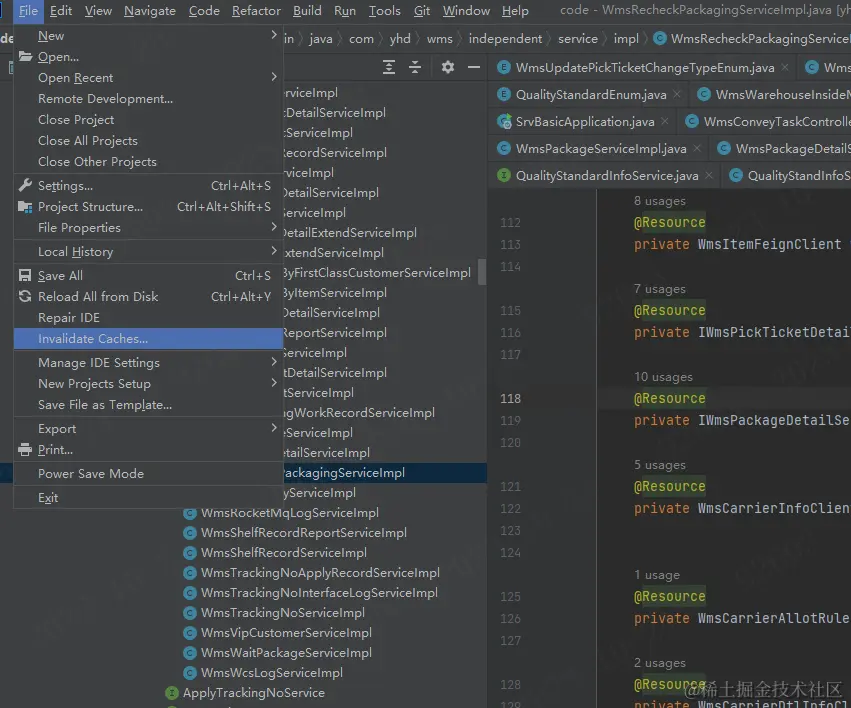Click enum icon on QualityStandardEnum.java tab
Image resolution: width=851 pixels, height=708 pixels.
pos(504,94)
